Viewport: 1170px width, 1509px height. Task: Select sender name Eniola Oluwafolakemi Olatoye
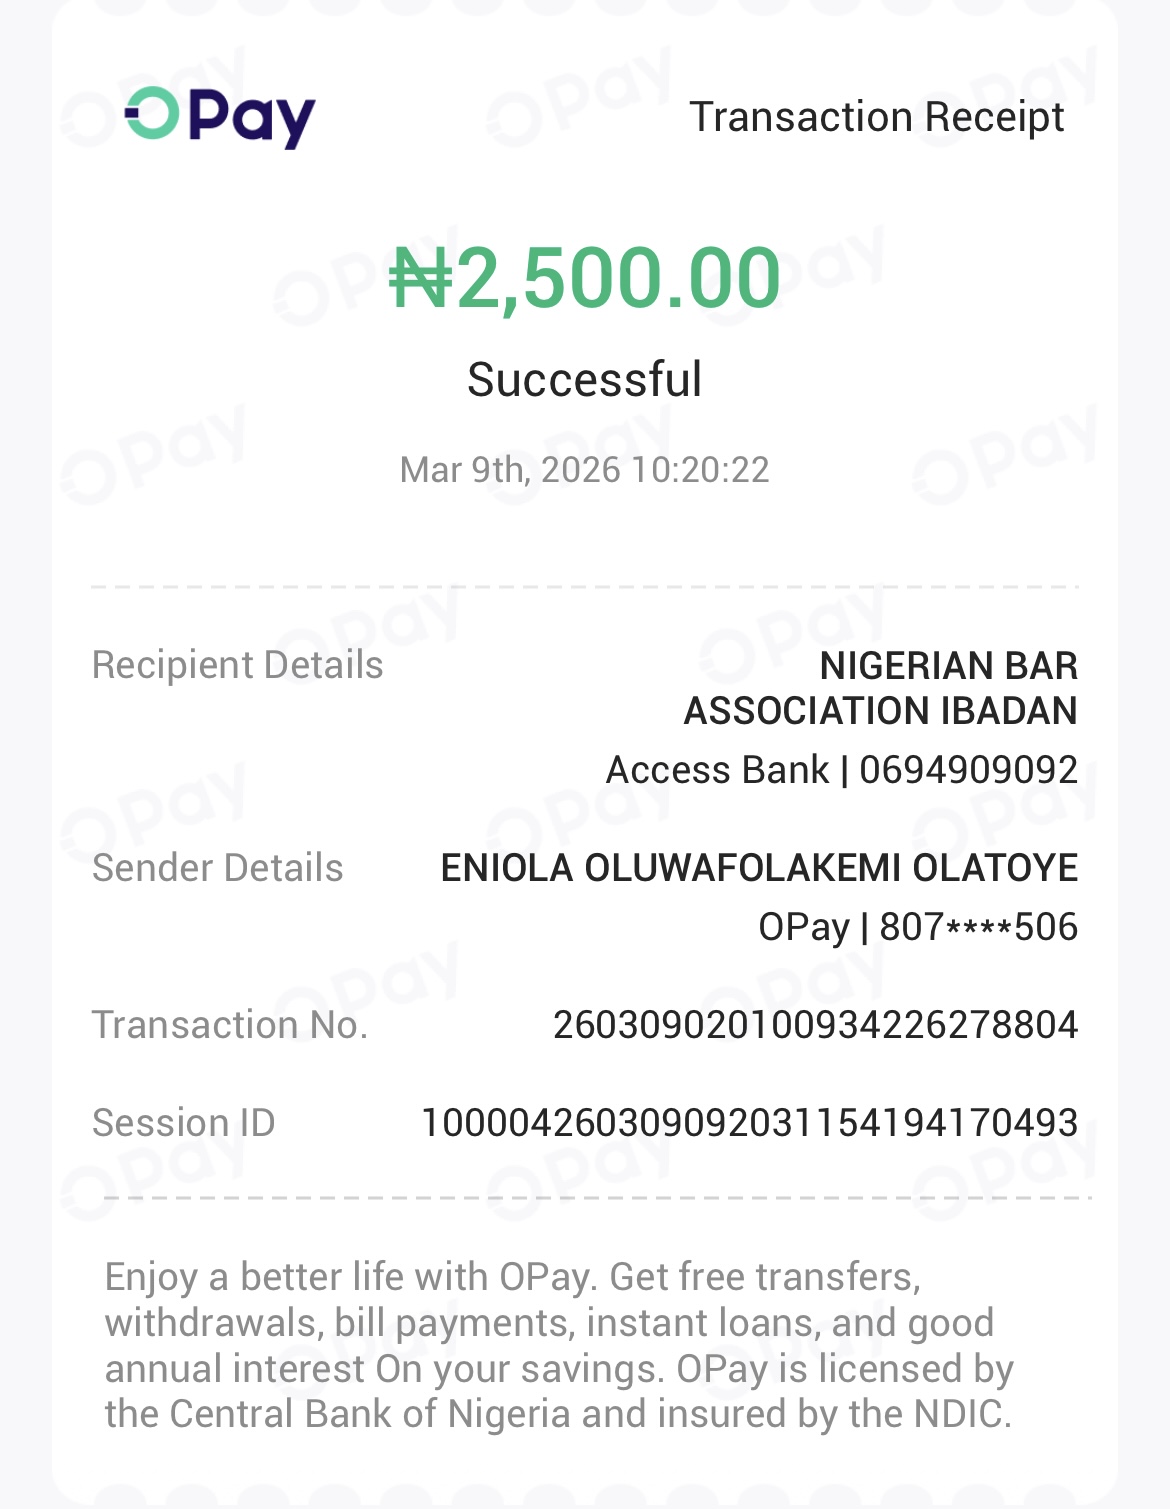click(x=759, y=868)
